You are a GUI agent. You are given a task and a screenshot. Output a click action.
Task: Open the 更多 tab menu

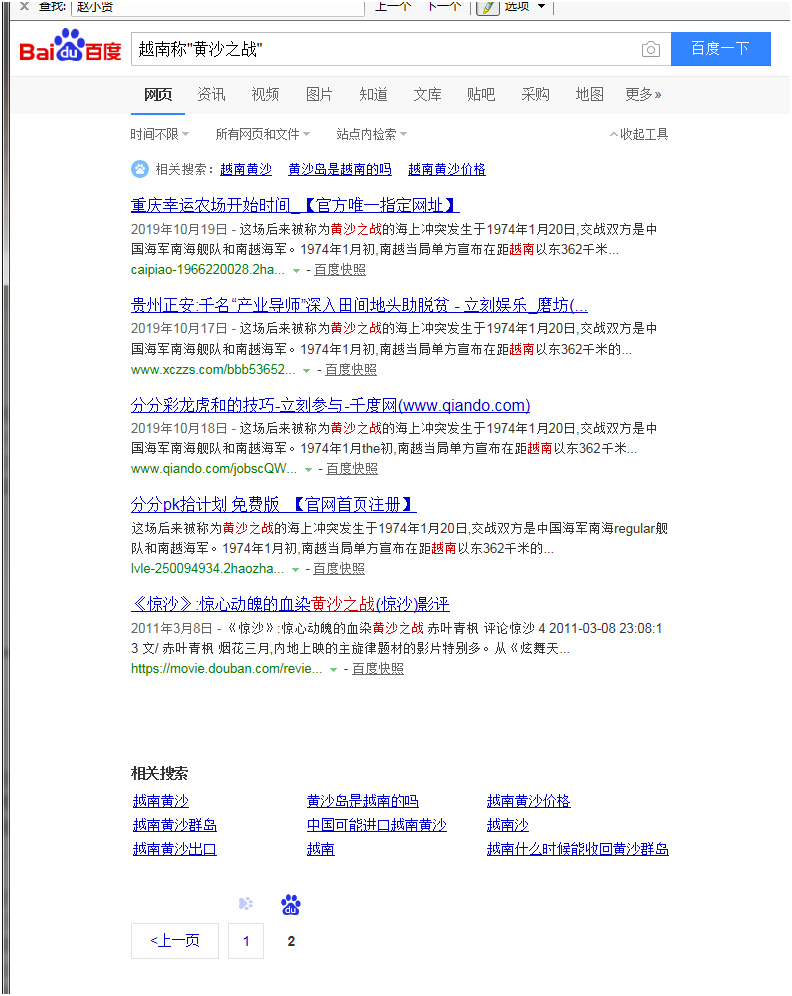pos(643,94)
